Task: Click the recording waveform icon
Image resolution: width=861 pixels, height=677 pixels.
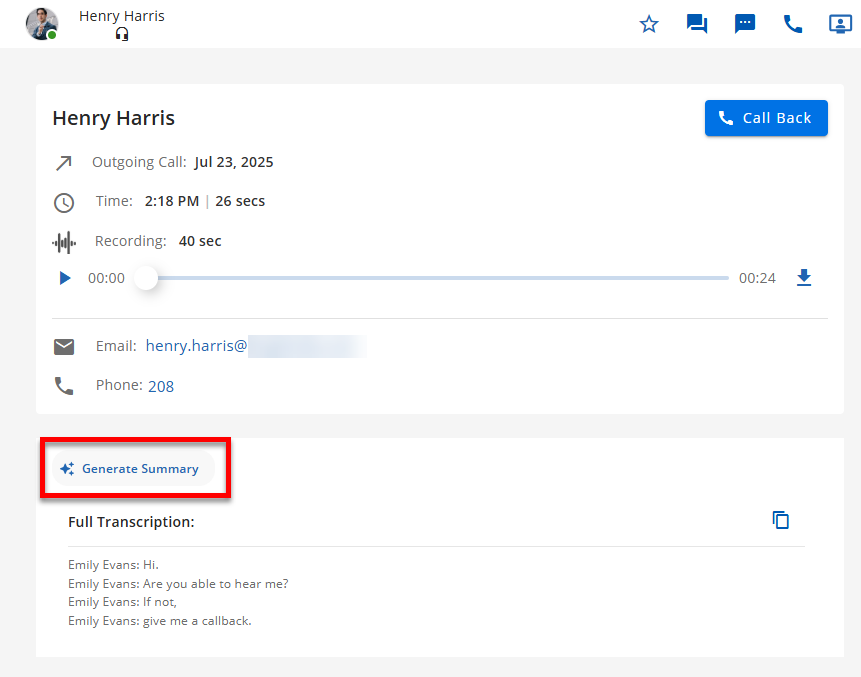Action: click(x=64, y=242)
